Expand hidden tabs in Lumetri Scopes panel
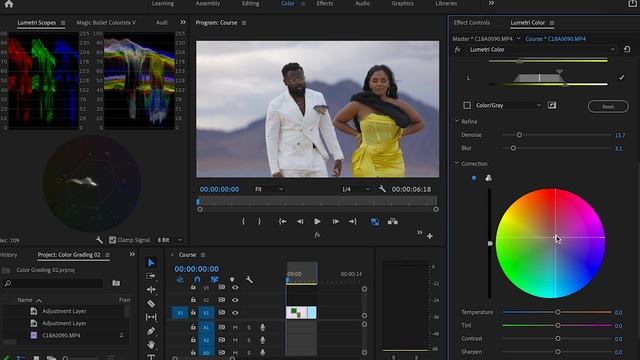This screenshot has width=640, height=360. point(183,22)
